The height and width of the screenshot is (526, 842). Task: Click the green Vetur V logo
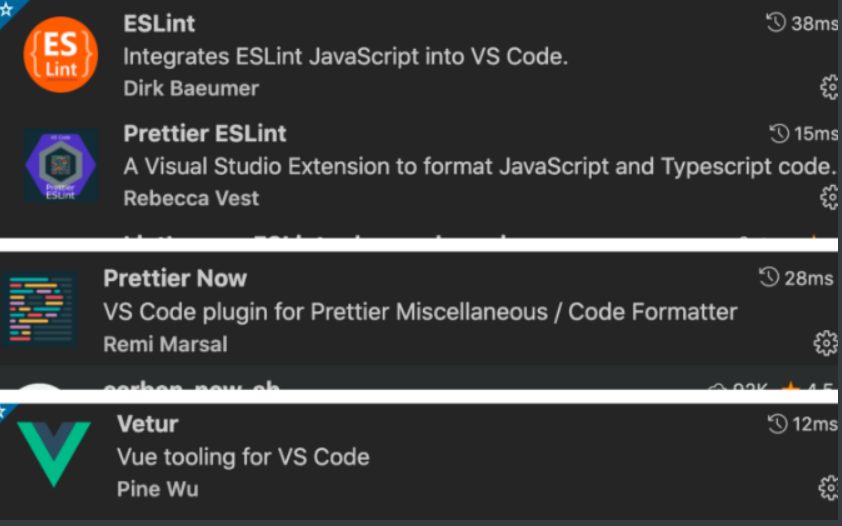pyautogui.click(x=54, y=454)
